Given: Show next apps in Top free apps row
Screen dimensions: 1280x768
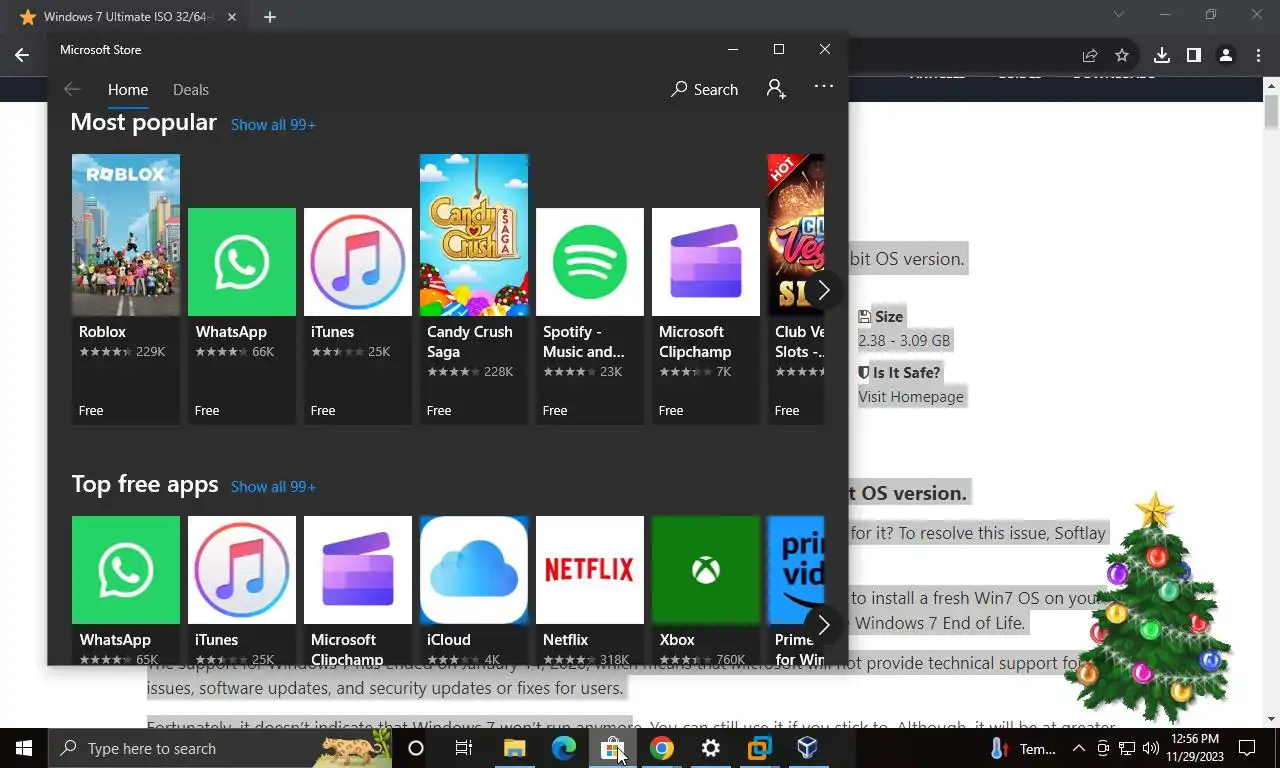Looking at the screenshot, I should pos(823,625).
